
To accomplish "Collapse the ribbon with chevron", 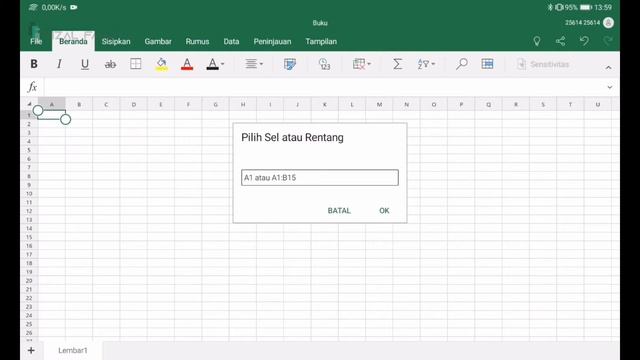I will pos(608,67).
